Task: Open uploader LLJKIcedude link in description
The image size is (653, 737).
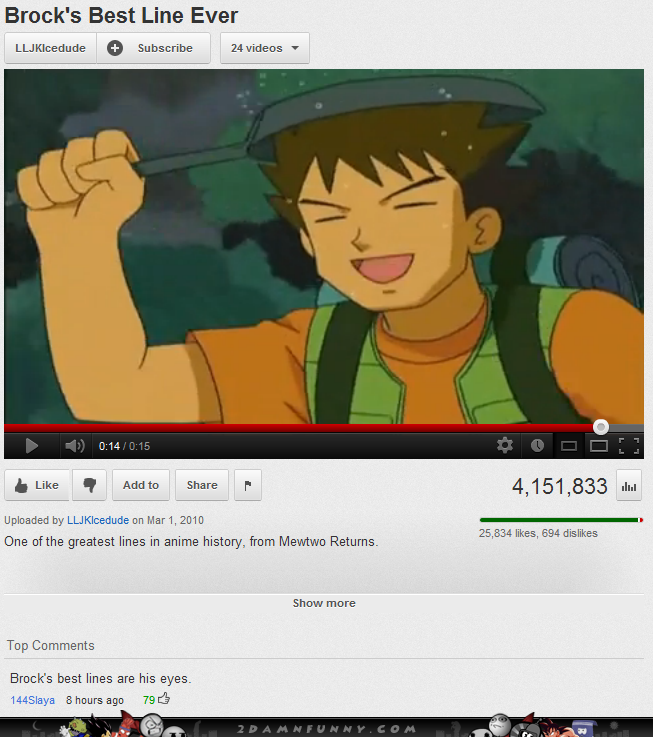Action: 98,520
